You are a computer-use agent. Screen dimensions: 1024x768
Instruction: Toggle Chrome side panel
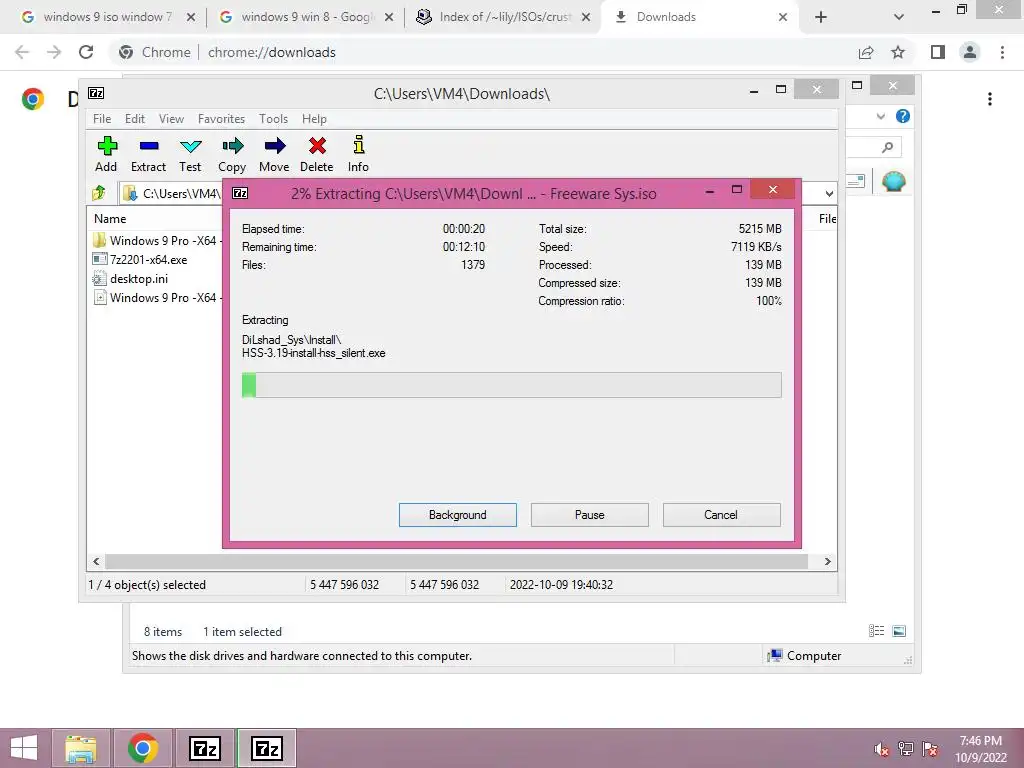[x=938, y=52]
